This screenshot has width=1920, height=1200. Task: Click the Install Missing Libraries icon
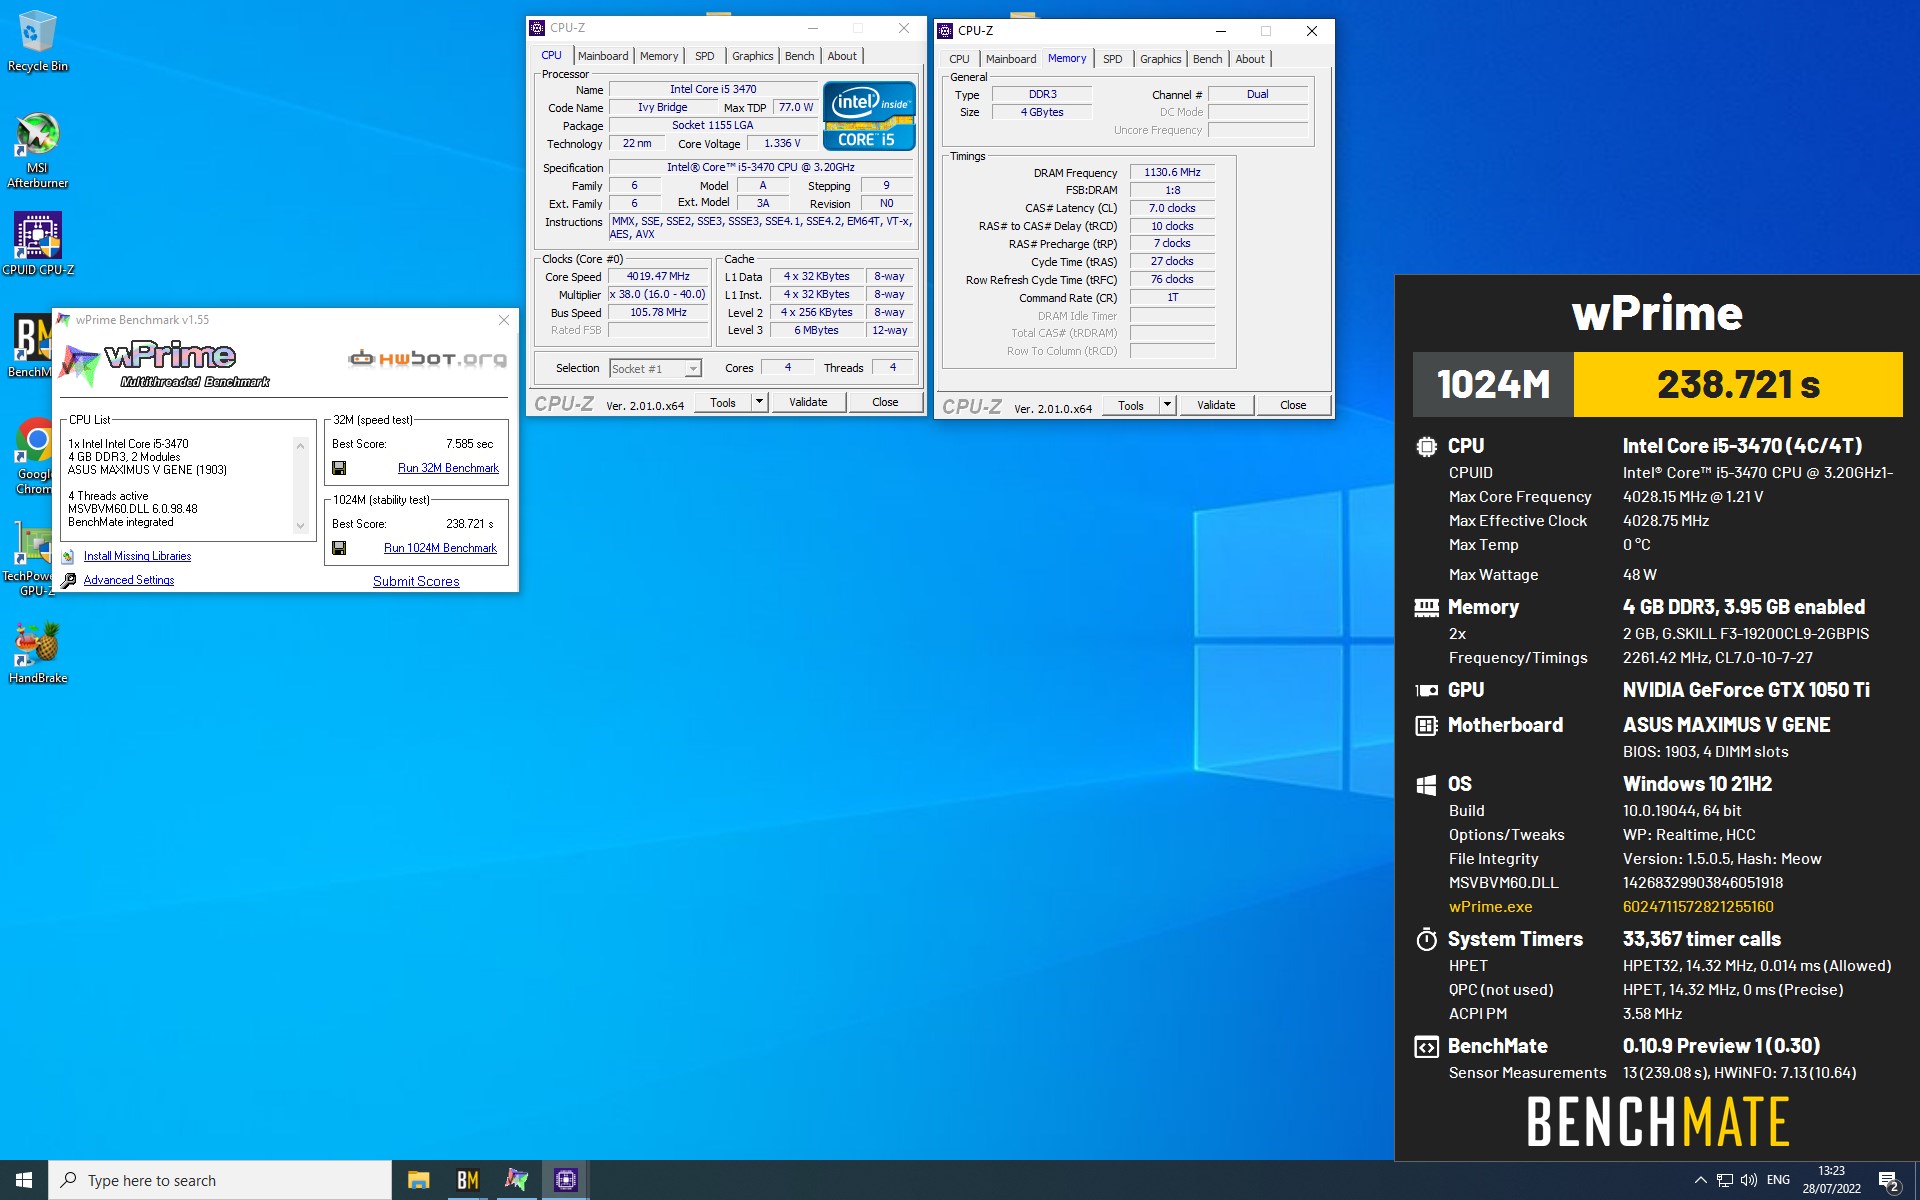(x=67, y=557)
